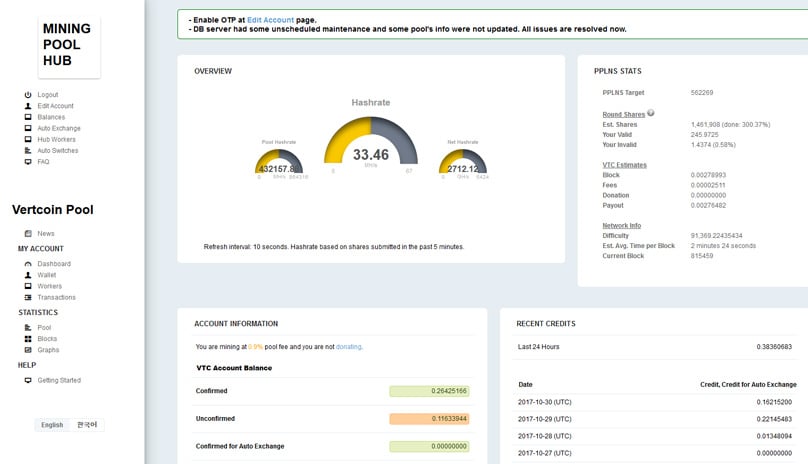The height and width of the screenshot is (464, 808).
Task: Click the Unconfirmed balance value 0.11633944
Action: [x=429, y=419]
